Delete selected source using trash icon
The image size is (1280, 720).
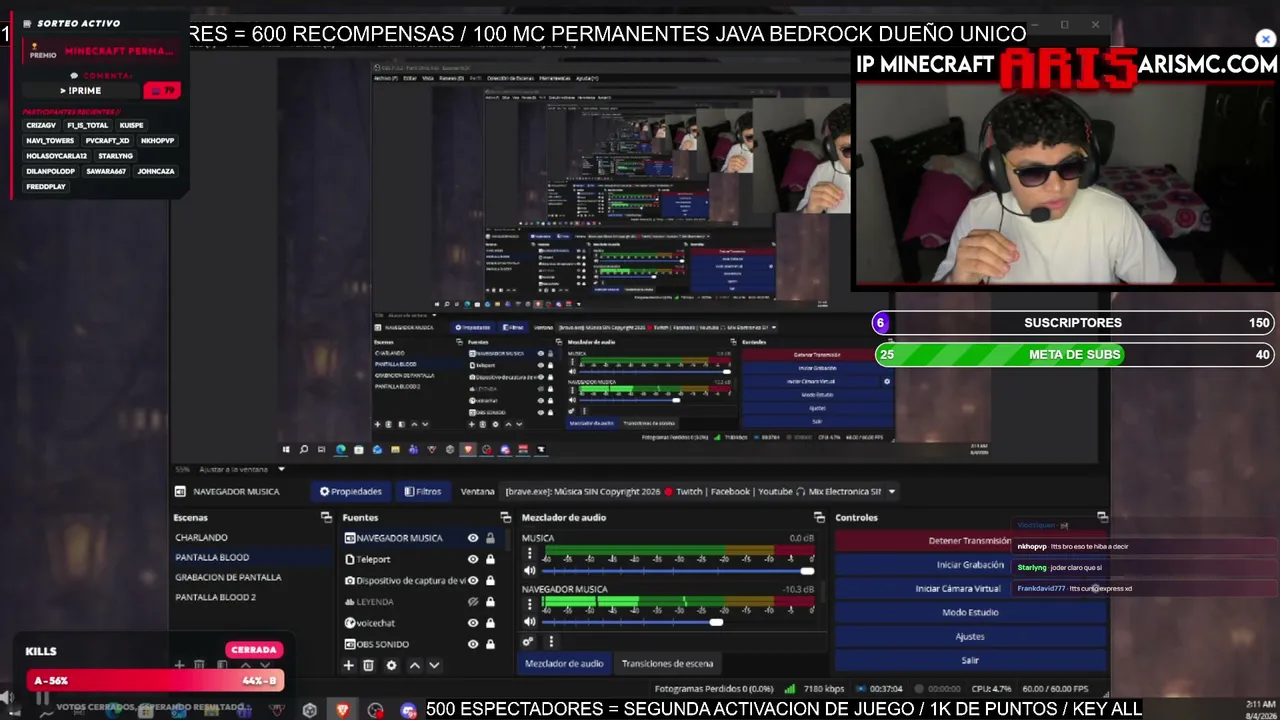pyautogui.click(x=368, y=665)
